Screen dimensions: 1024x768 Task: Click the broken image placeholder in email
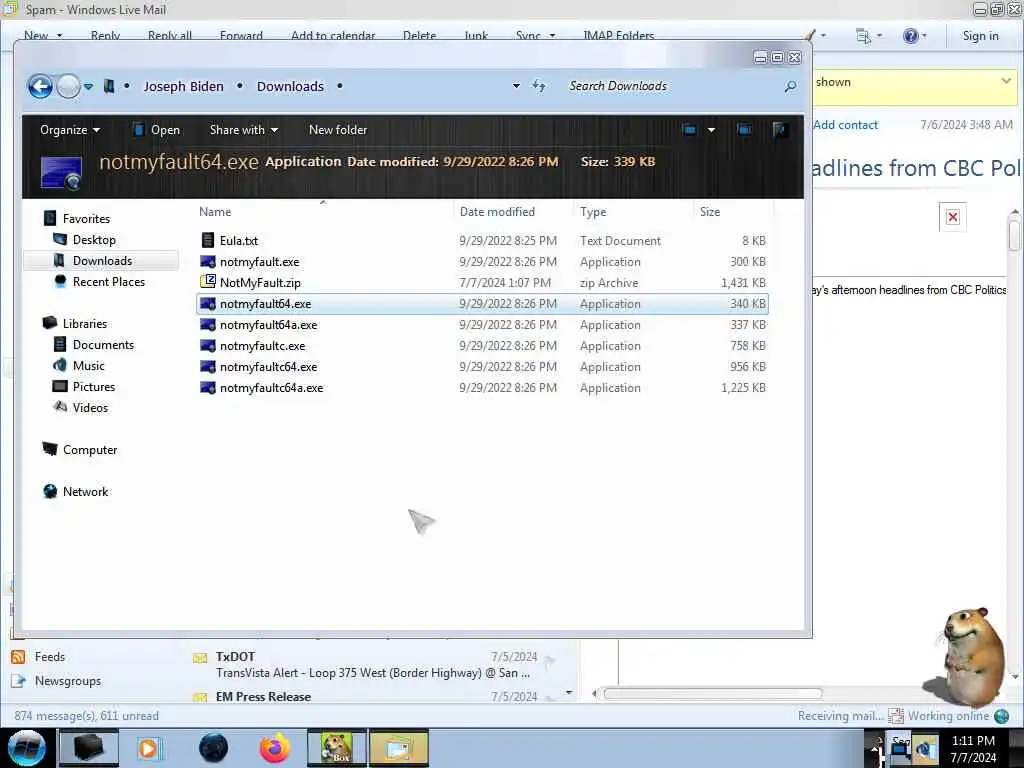pos(953,217)
